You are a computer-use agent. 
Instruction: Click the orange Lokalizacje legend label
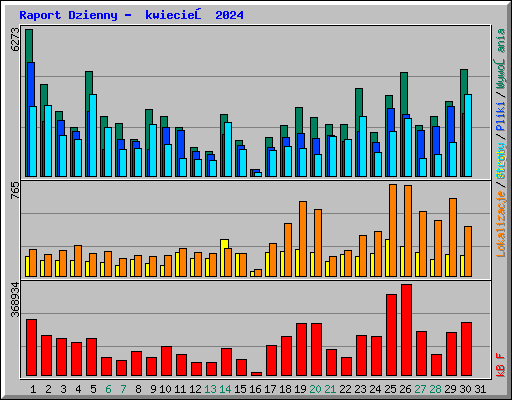[x=501, y=223]
